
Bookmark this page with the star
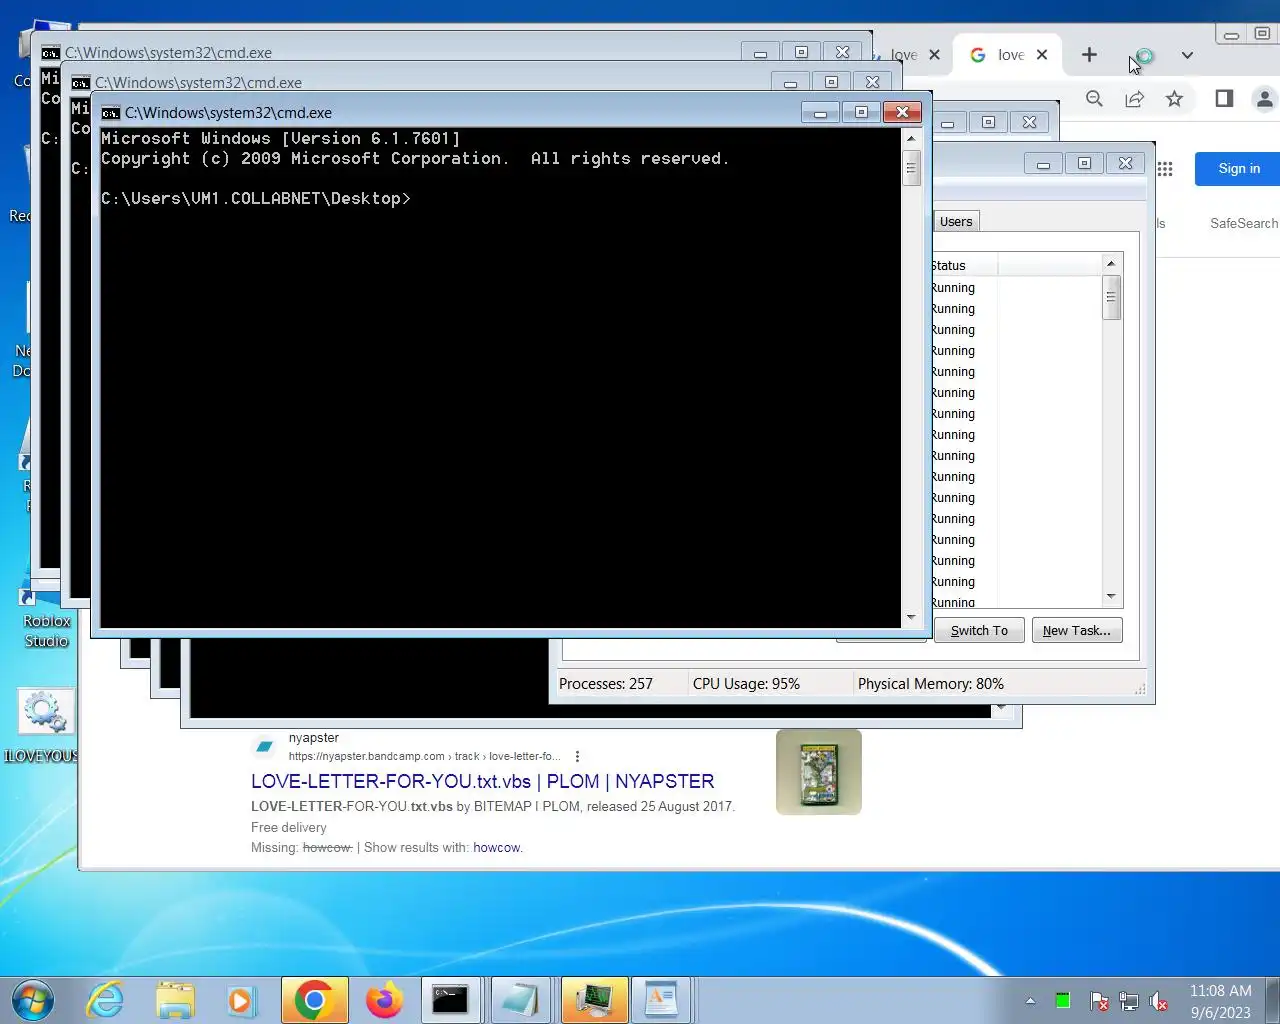1174,98
